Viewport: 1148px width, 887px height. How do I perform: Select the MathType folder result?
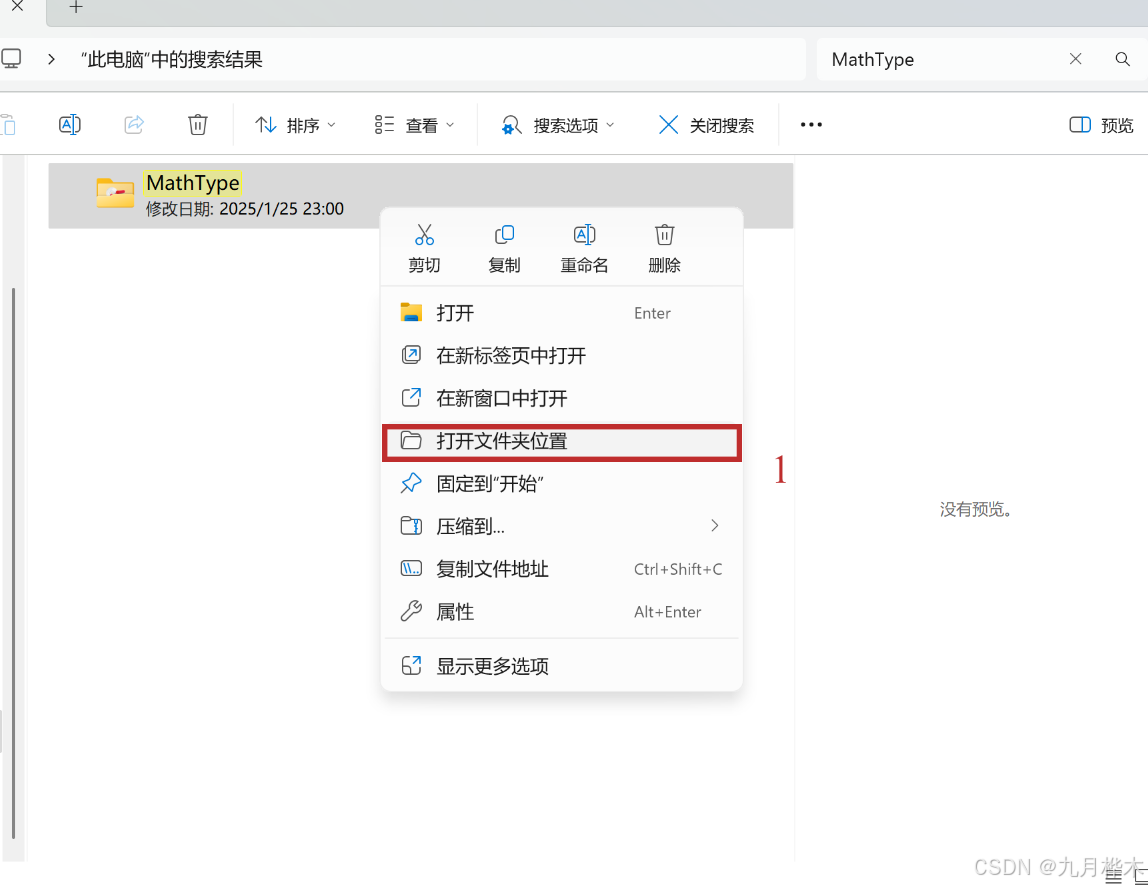(421, 195)
